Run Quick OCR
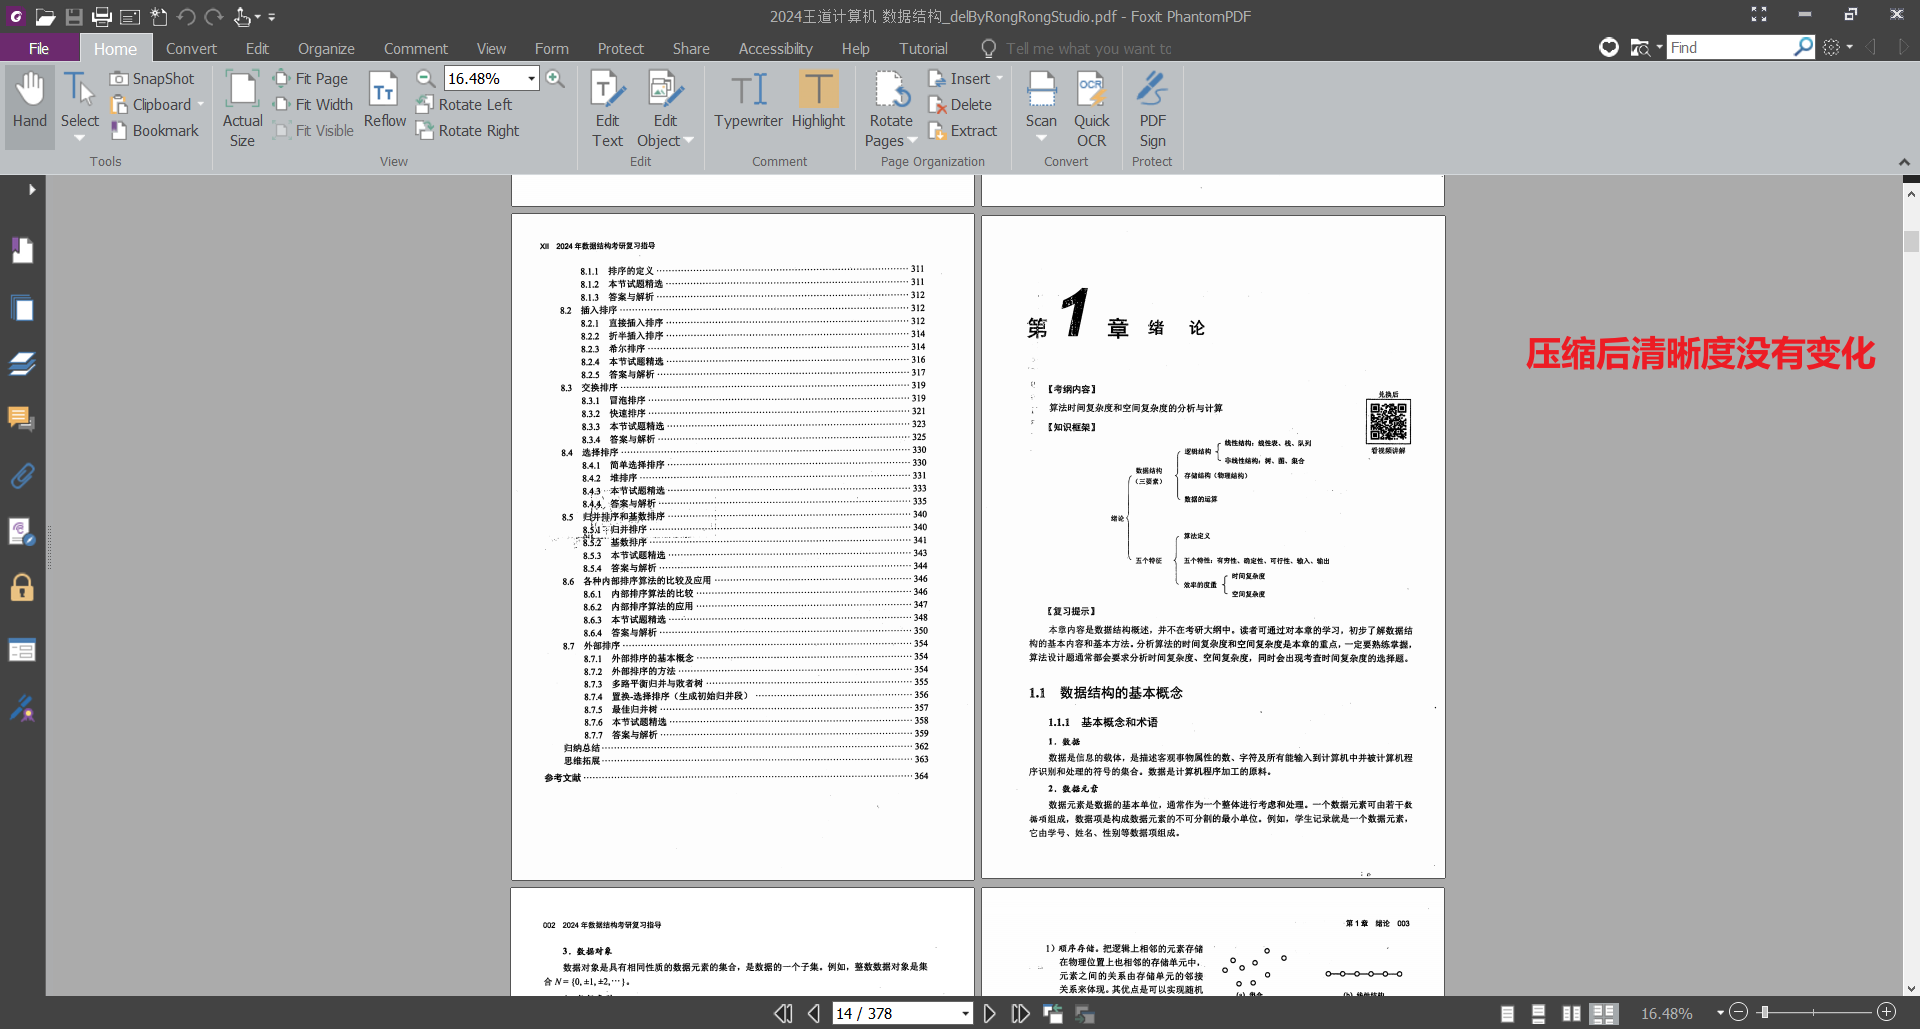Image resolution: width=1920 pixels, height=1029 pixels. coord(1091,109)
